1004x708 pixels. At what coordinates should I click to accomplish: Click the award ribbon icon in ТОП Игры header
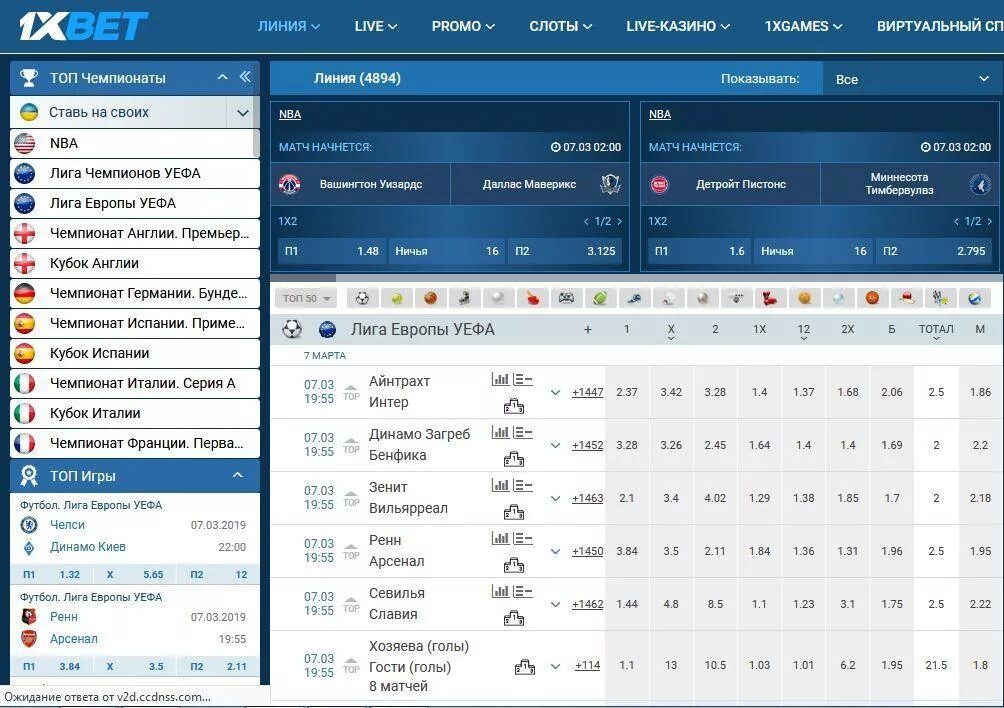click(x=29, y=476)
